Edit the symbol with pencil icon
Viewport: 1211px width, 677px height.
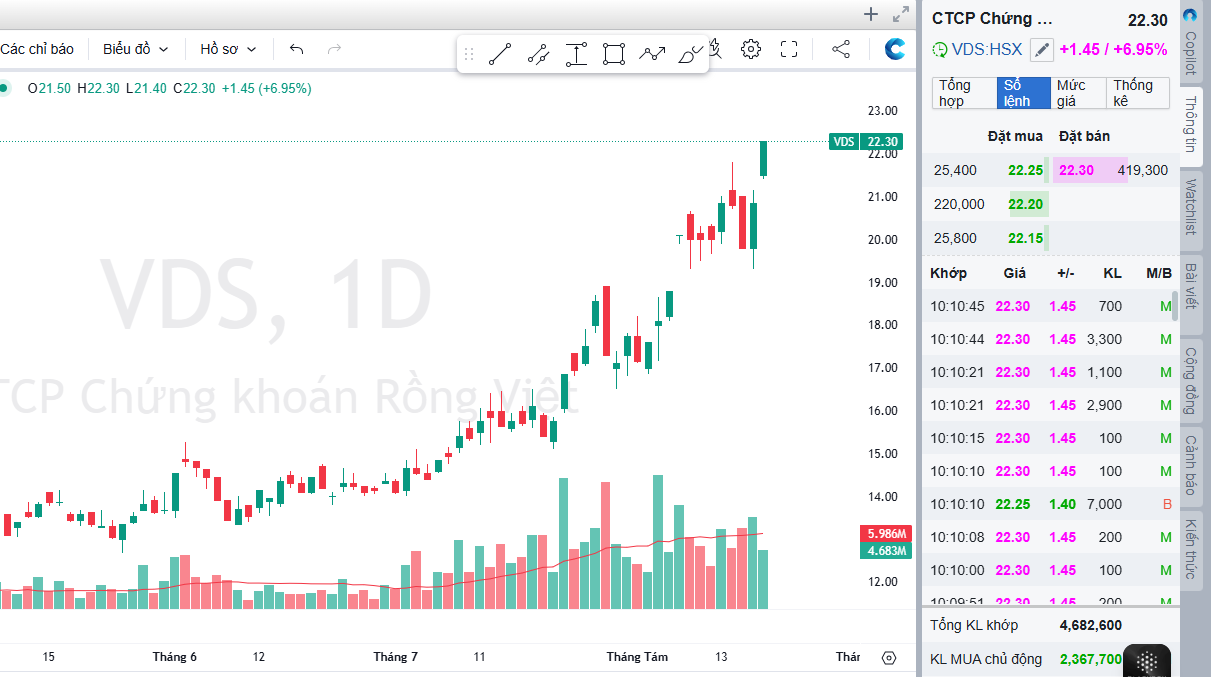[1042, 49]
